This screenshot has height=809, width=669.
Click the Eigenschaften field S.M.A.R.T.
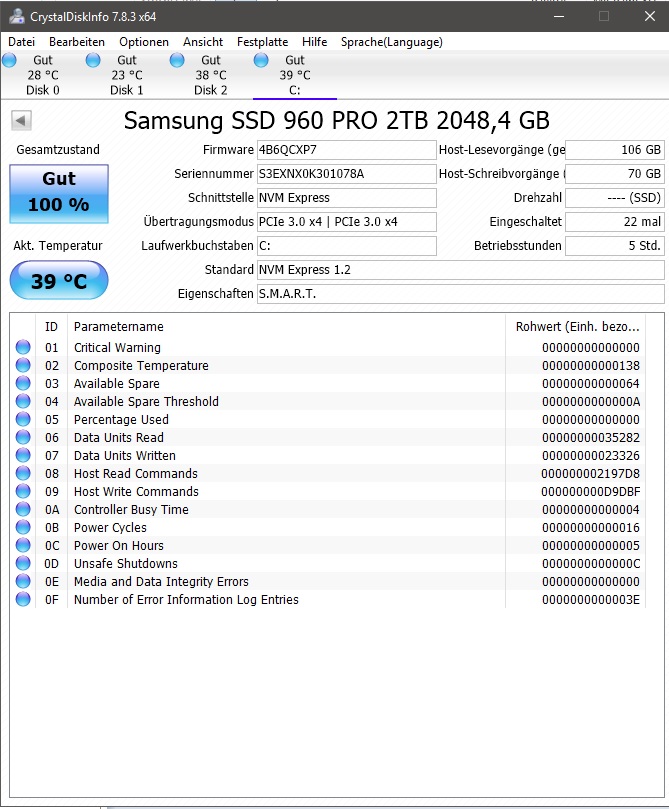point(461,294)
